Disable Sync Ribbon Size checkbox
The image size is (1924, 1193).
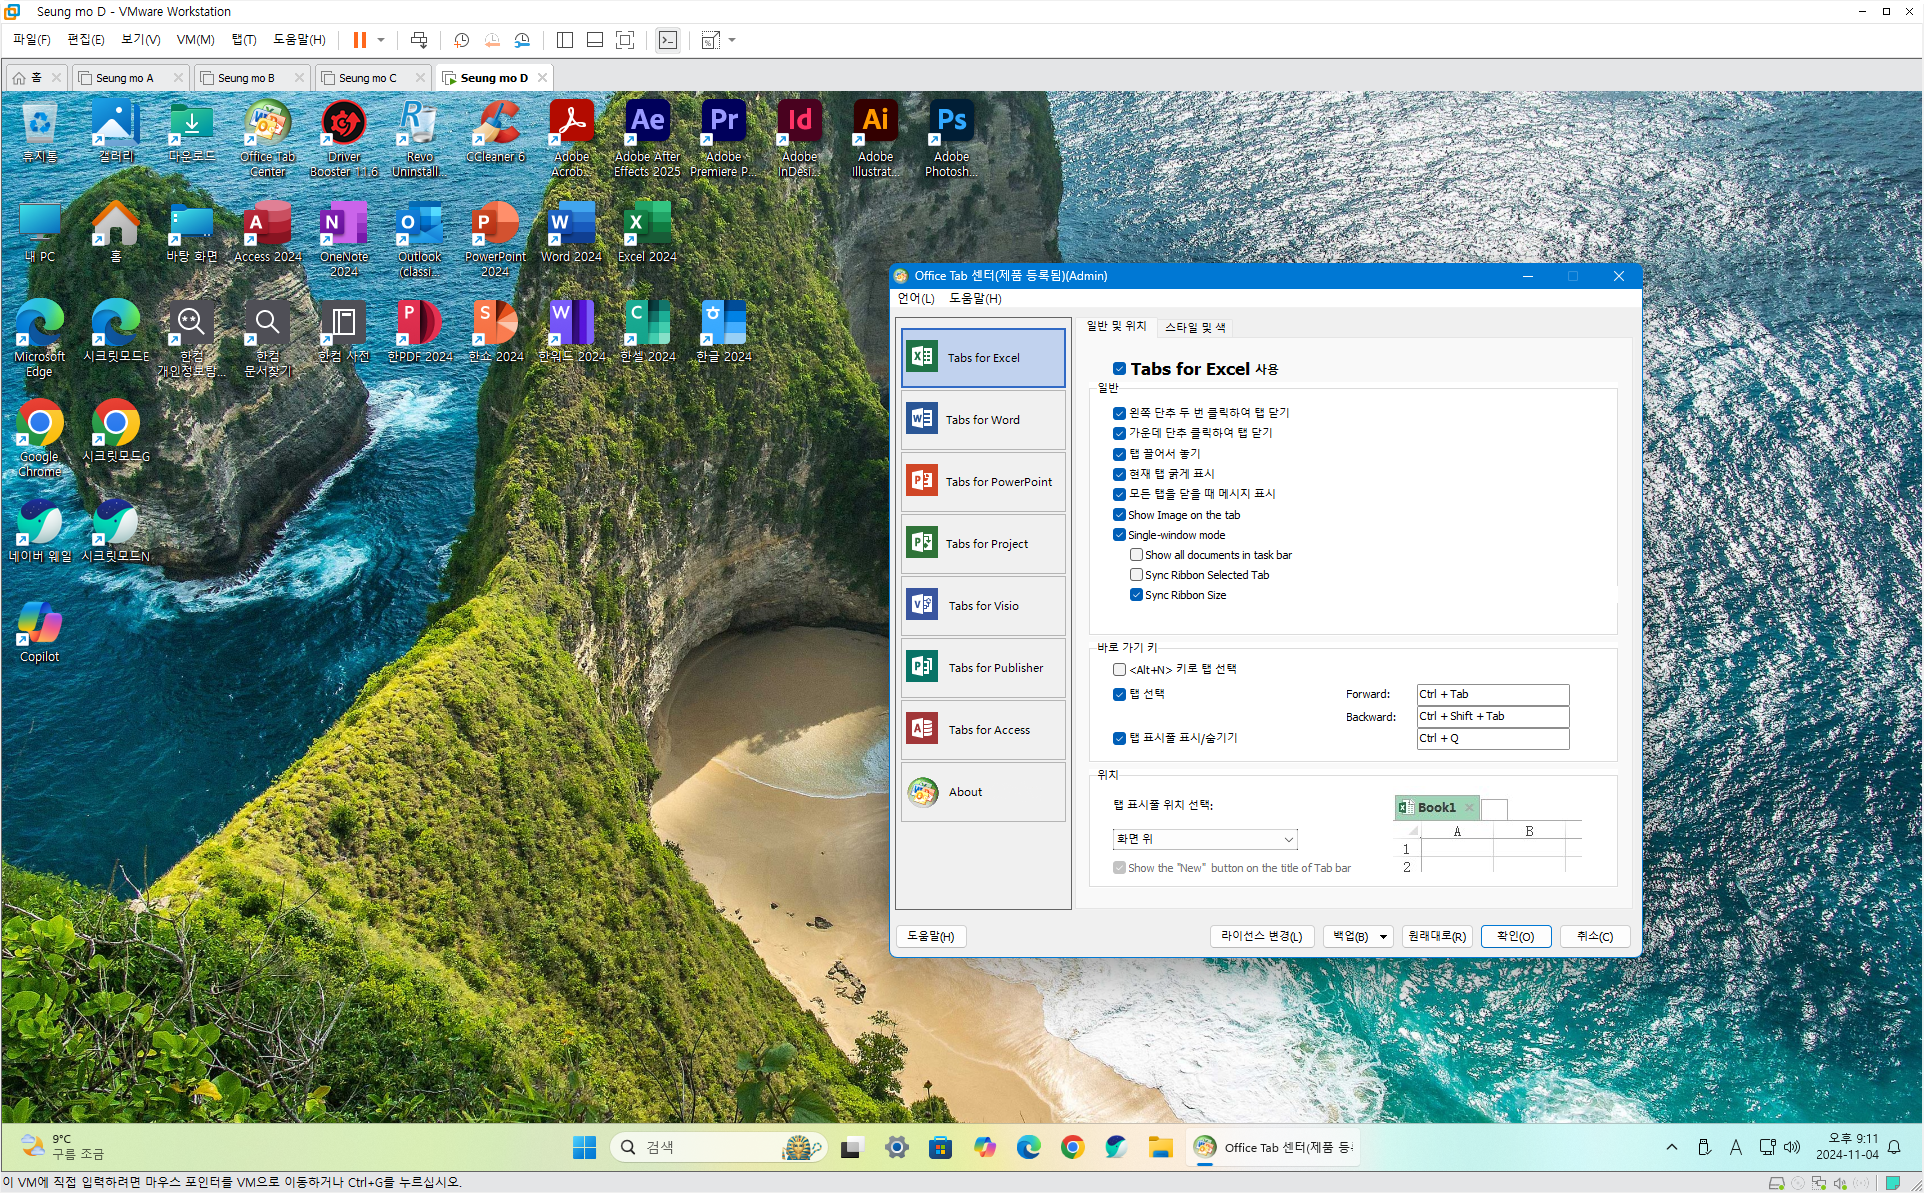pos(1137,595)
